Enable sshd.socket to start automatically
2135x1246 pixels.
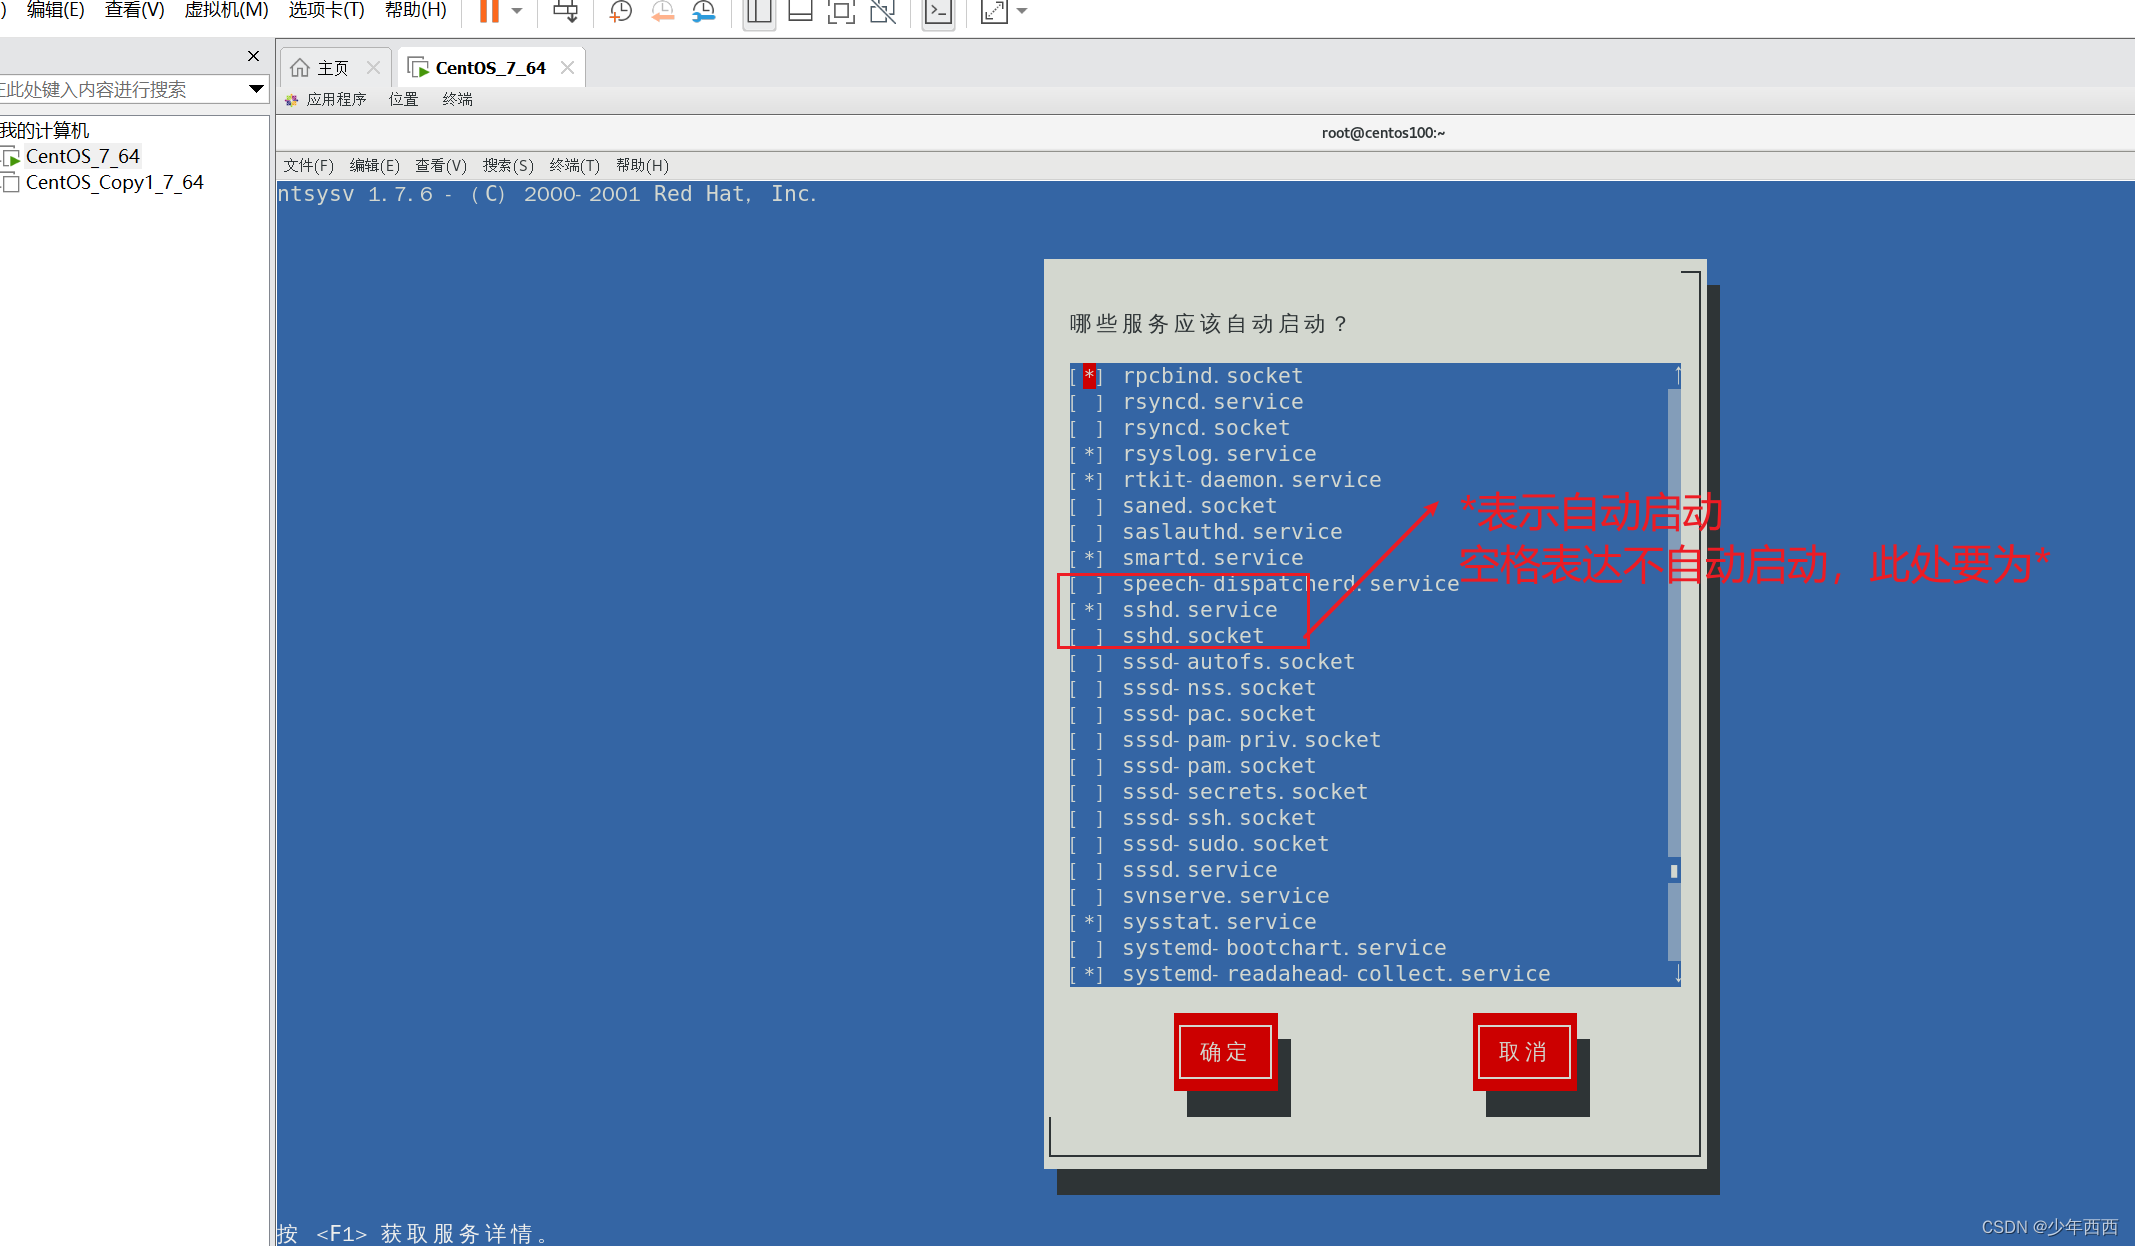pyautogui.click(x=1089, y=635)
